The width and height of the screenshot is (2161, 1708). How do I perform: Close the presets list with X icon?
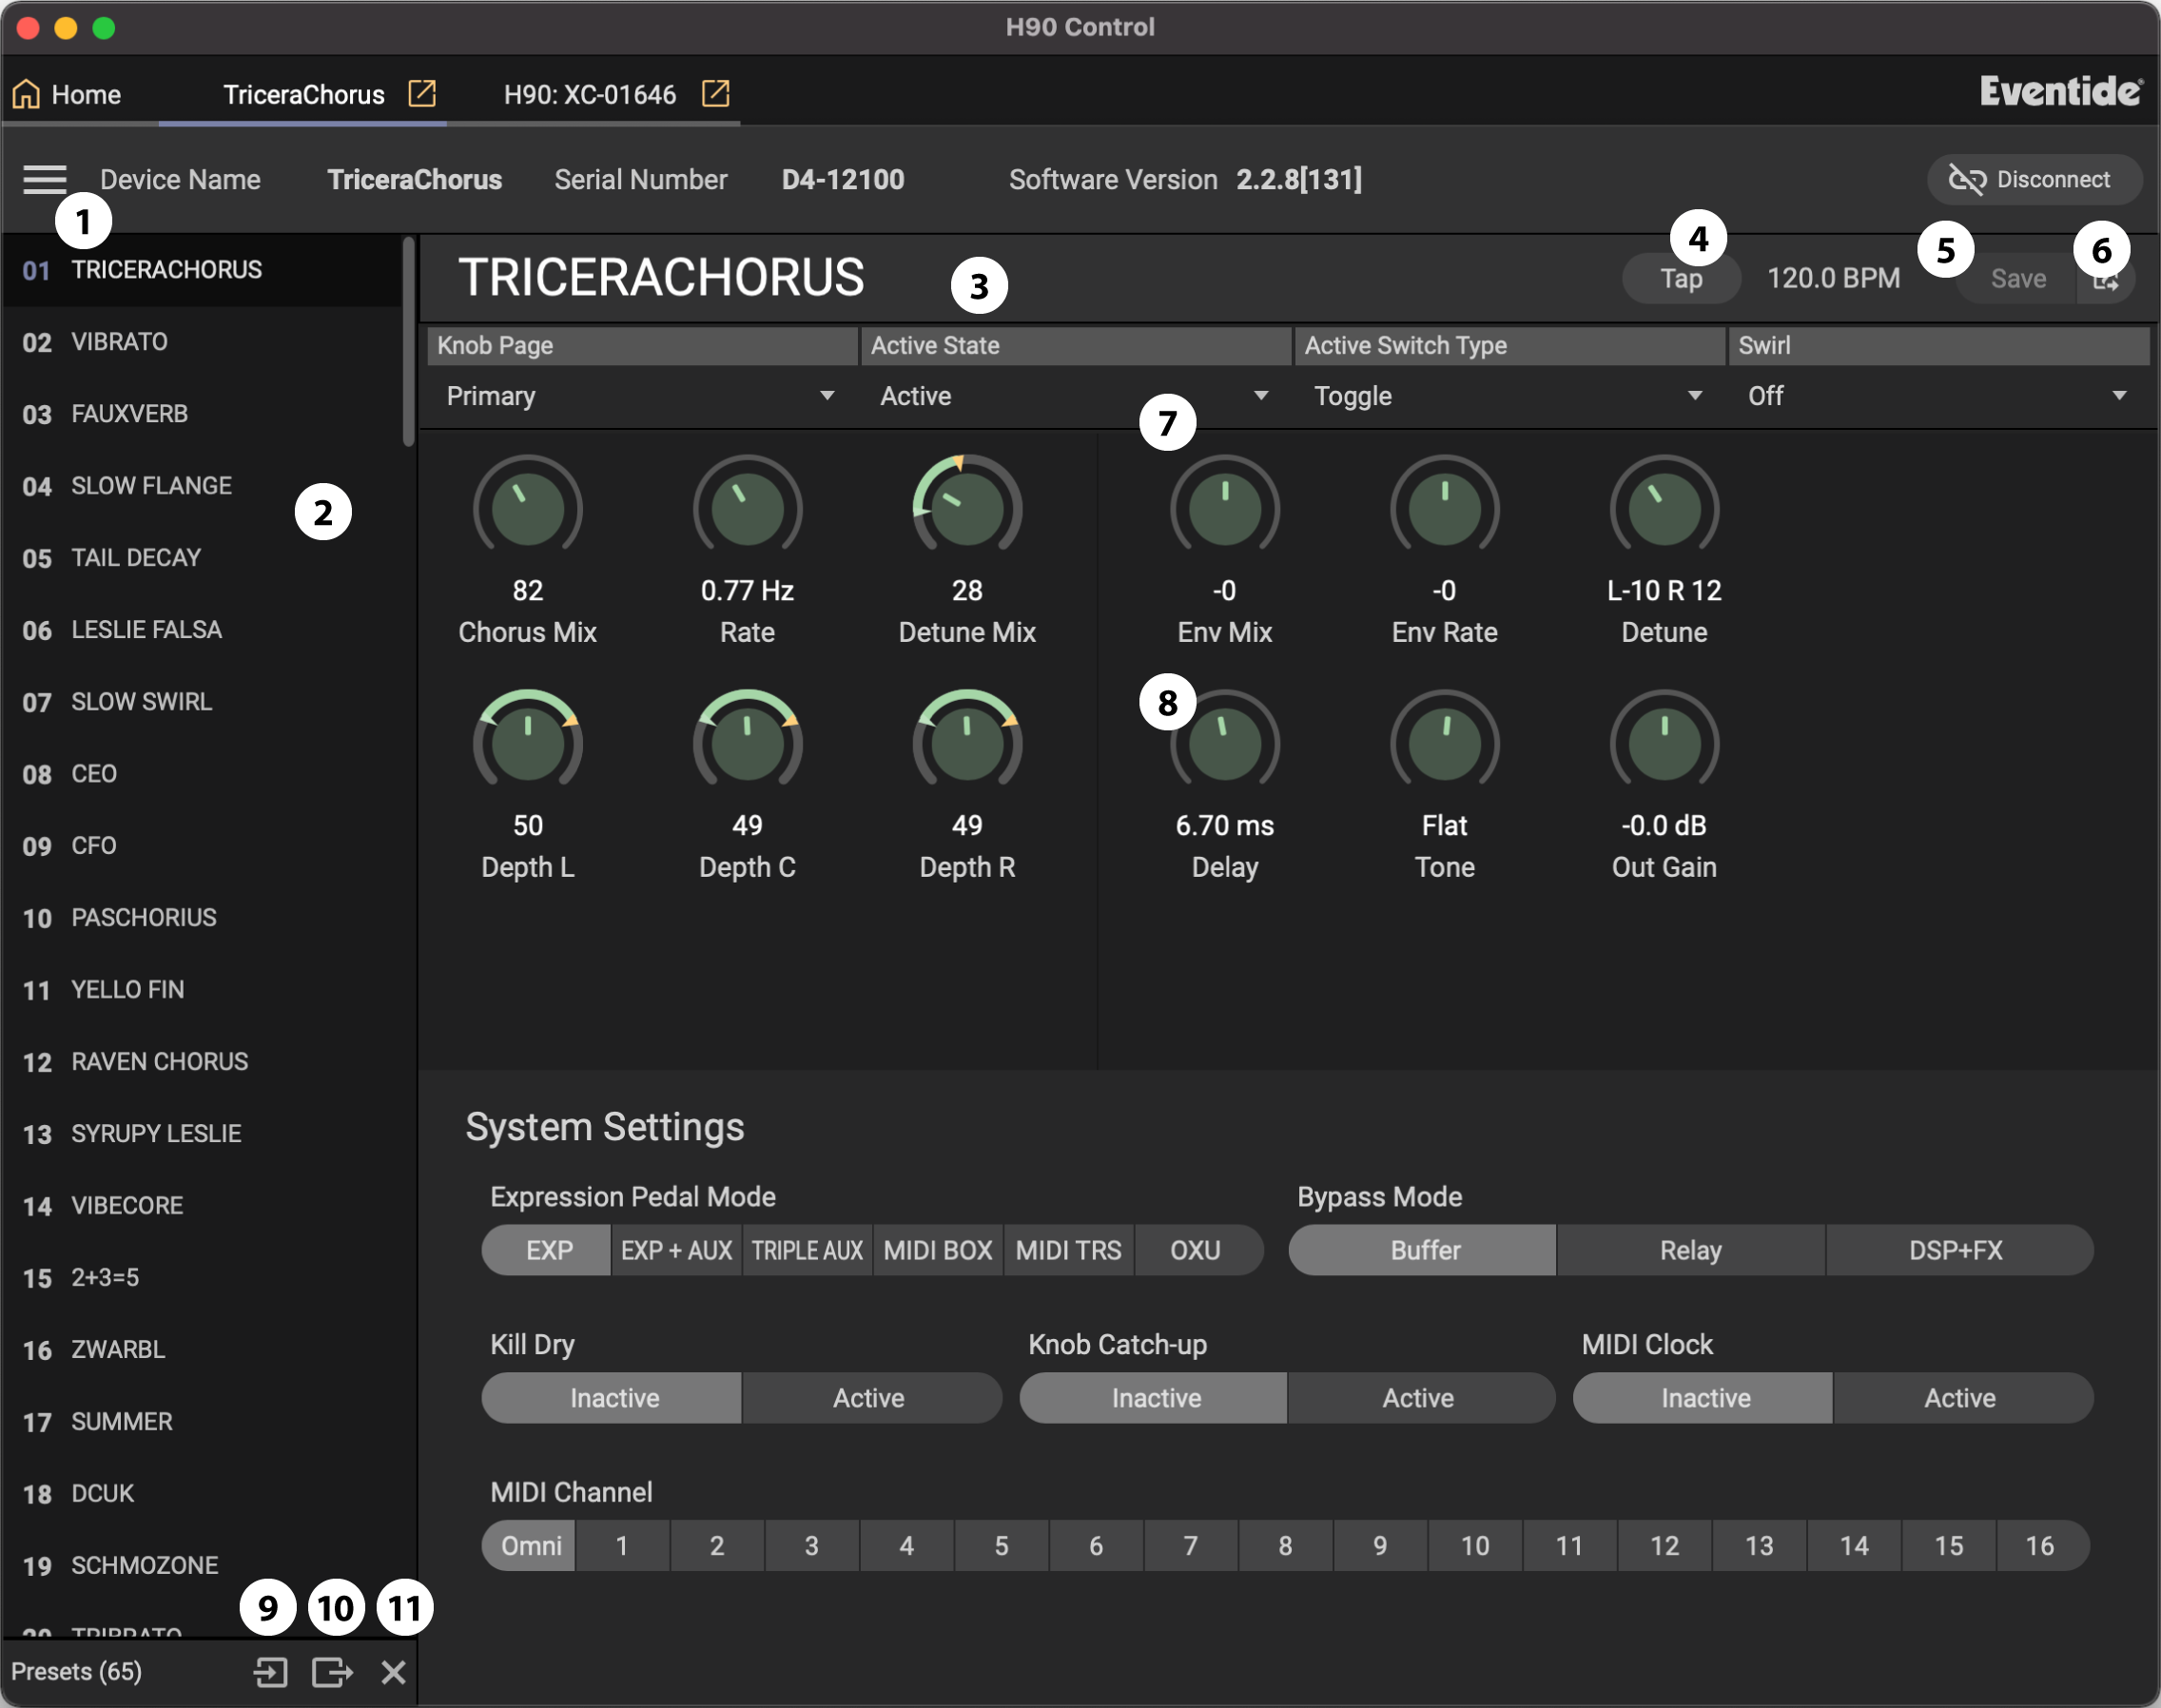tap(393, 1672)
